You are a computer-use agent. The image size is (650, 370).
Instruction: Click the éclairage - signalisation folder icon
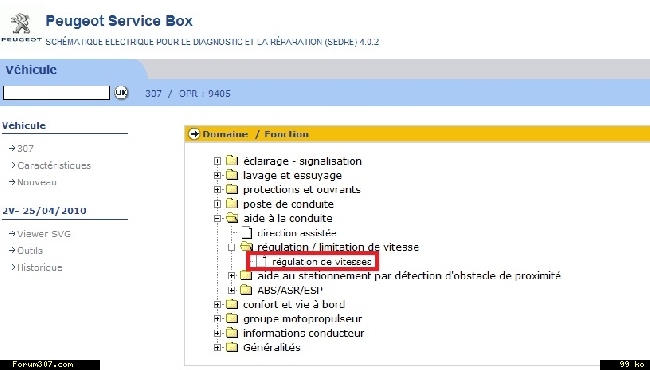click(x=232, y=160)
